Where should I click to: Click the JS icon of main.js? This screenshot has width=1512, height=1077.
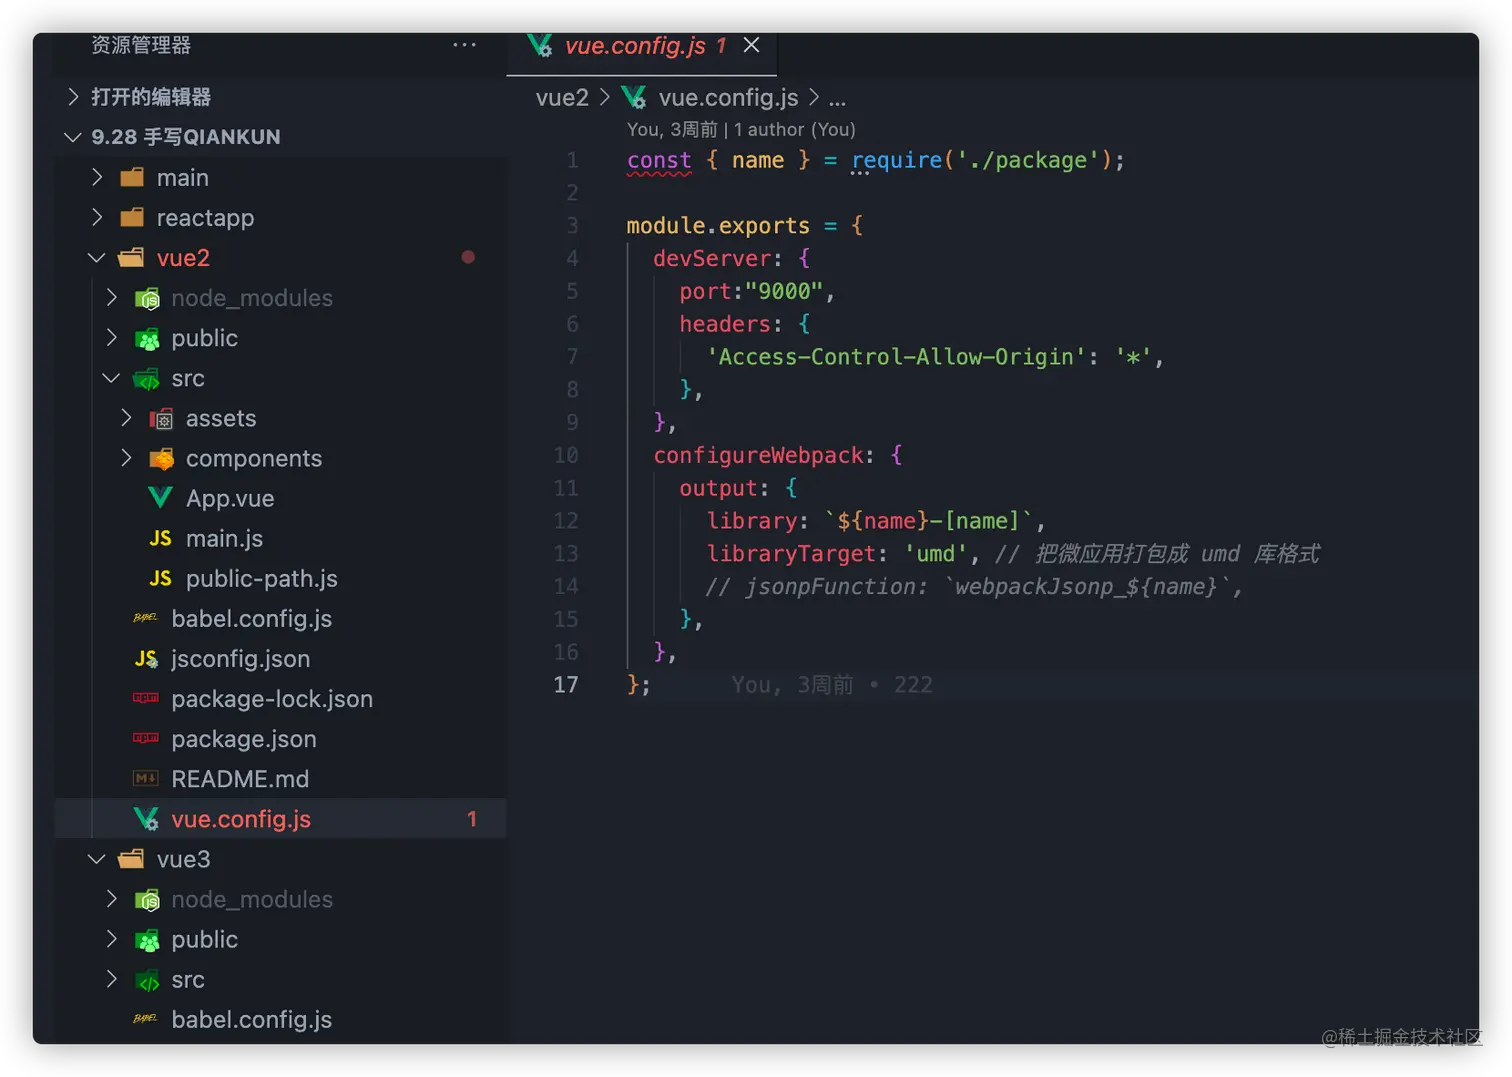[x=160, y=538]
